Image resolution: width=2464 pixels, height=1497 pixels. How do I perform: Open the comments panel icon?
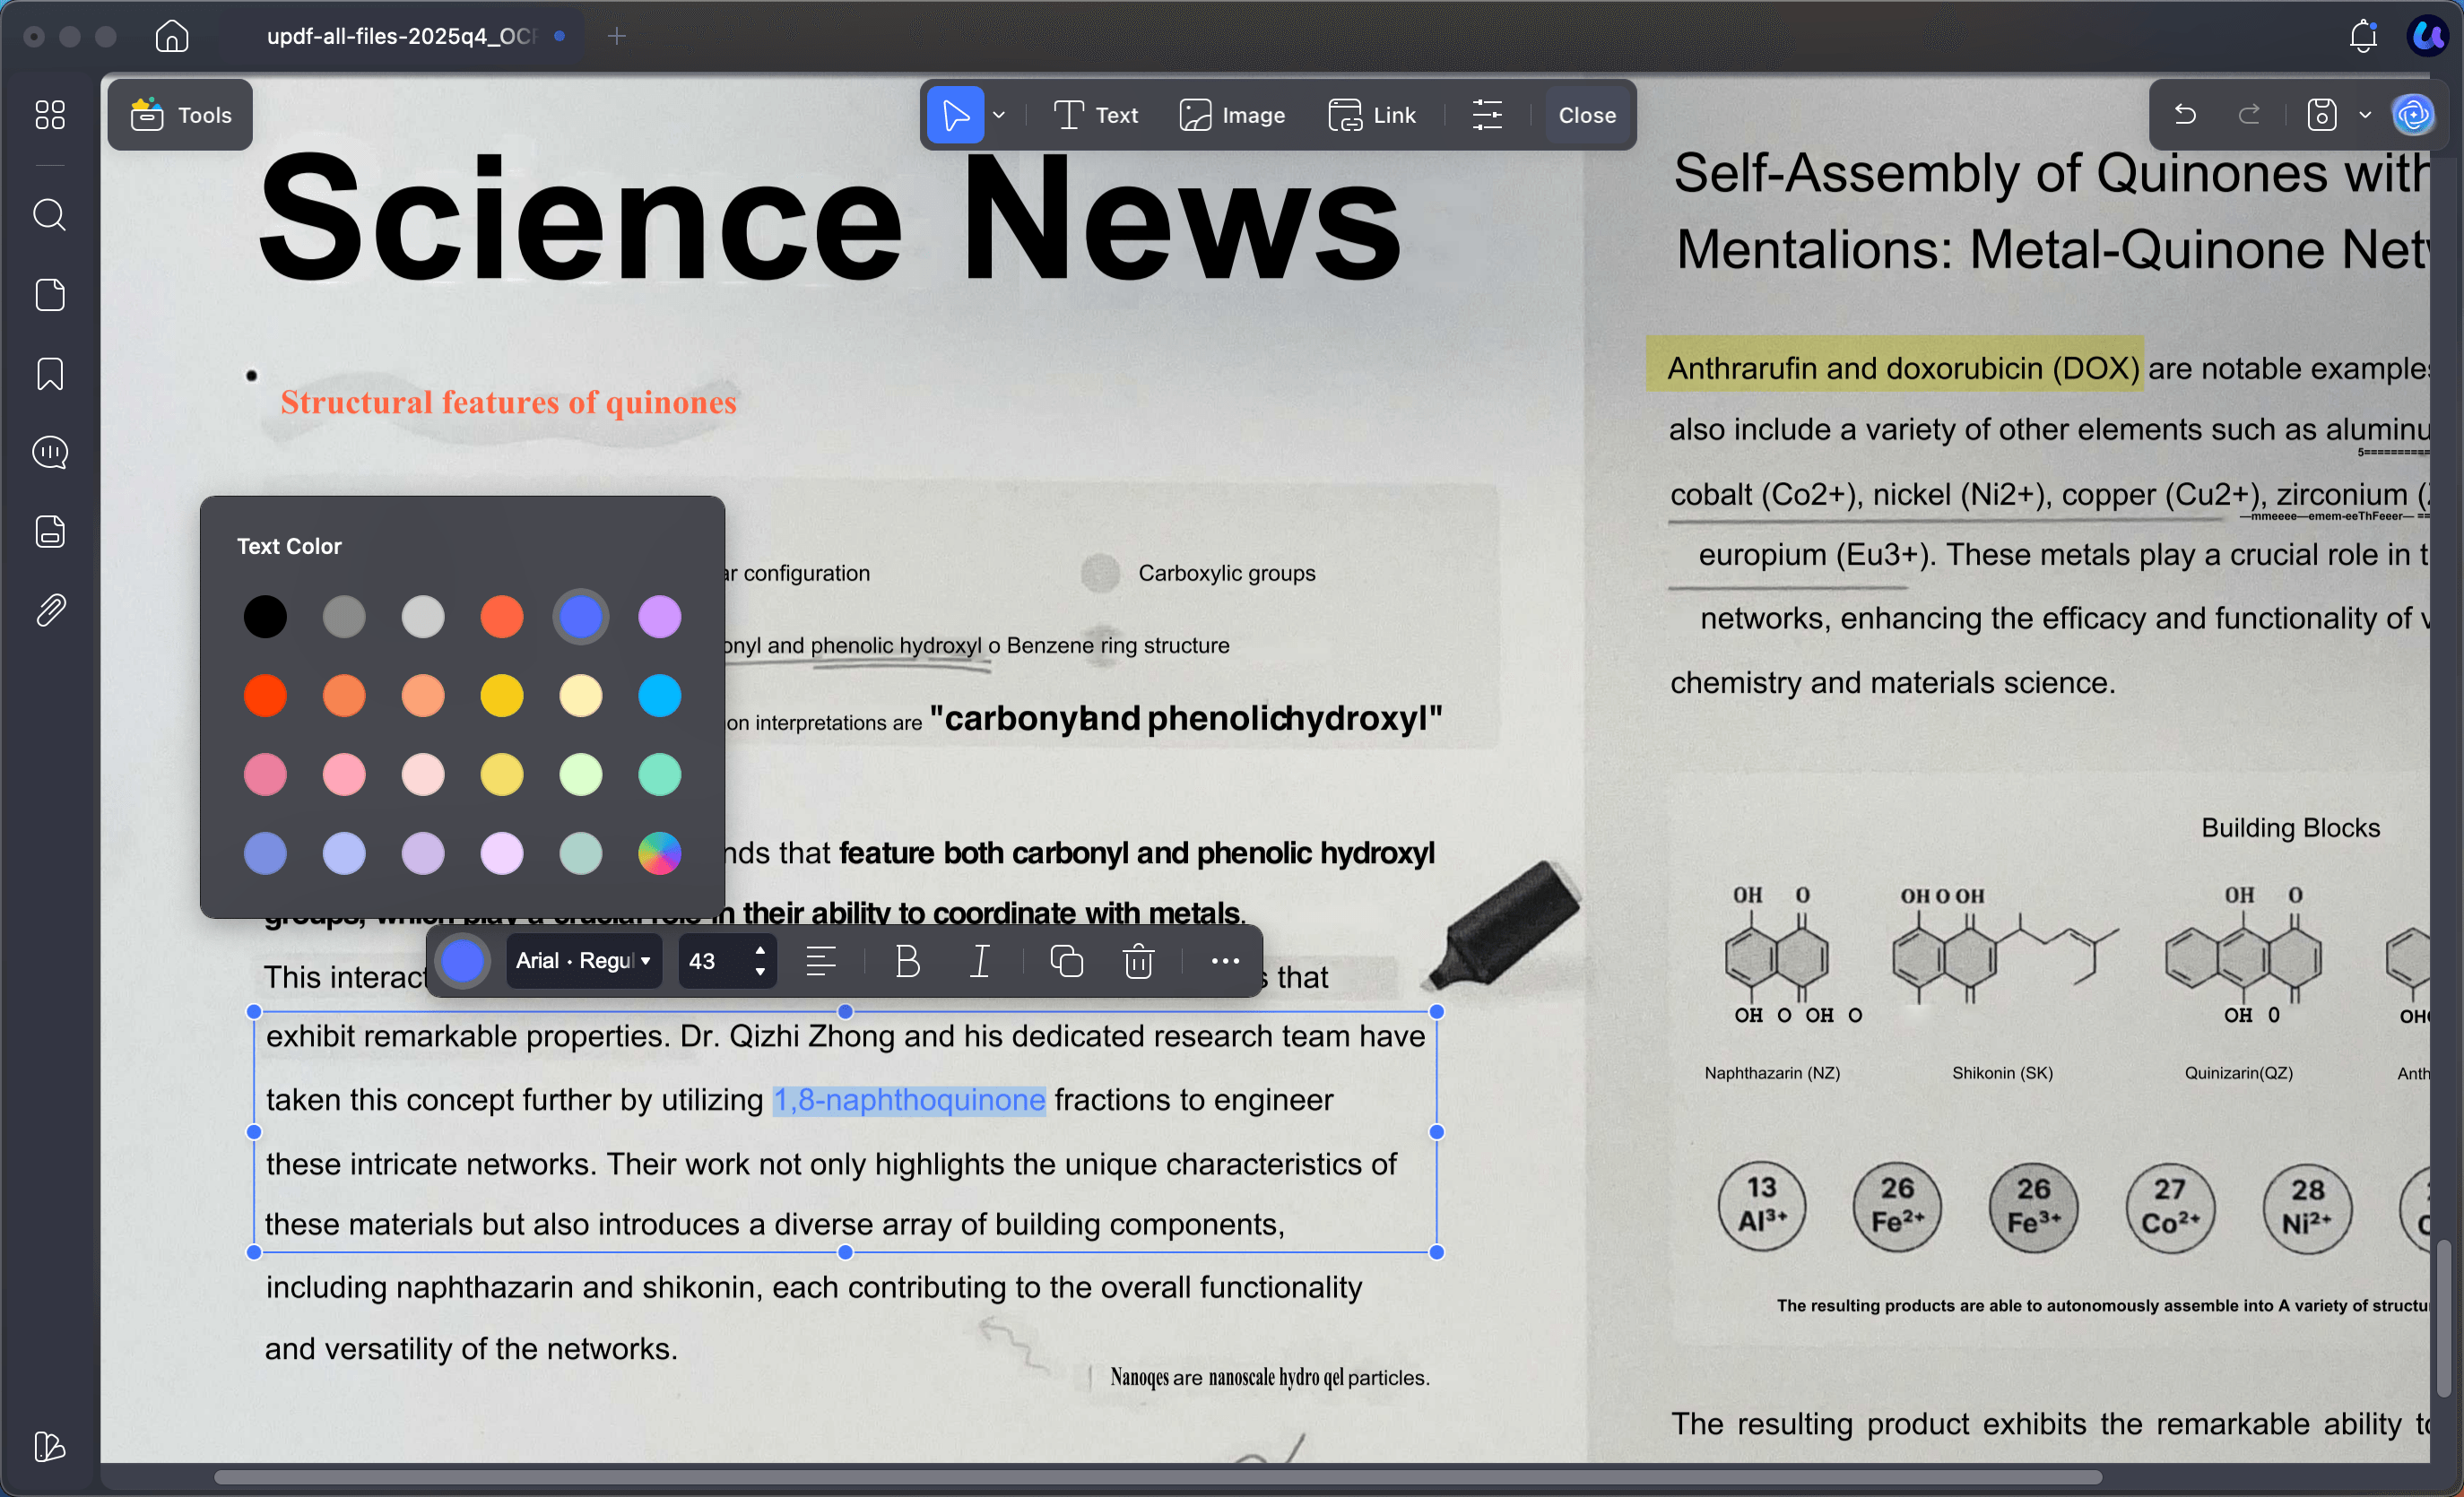coord(49,453)
